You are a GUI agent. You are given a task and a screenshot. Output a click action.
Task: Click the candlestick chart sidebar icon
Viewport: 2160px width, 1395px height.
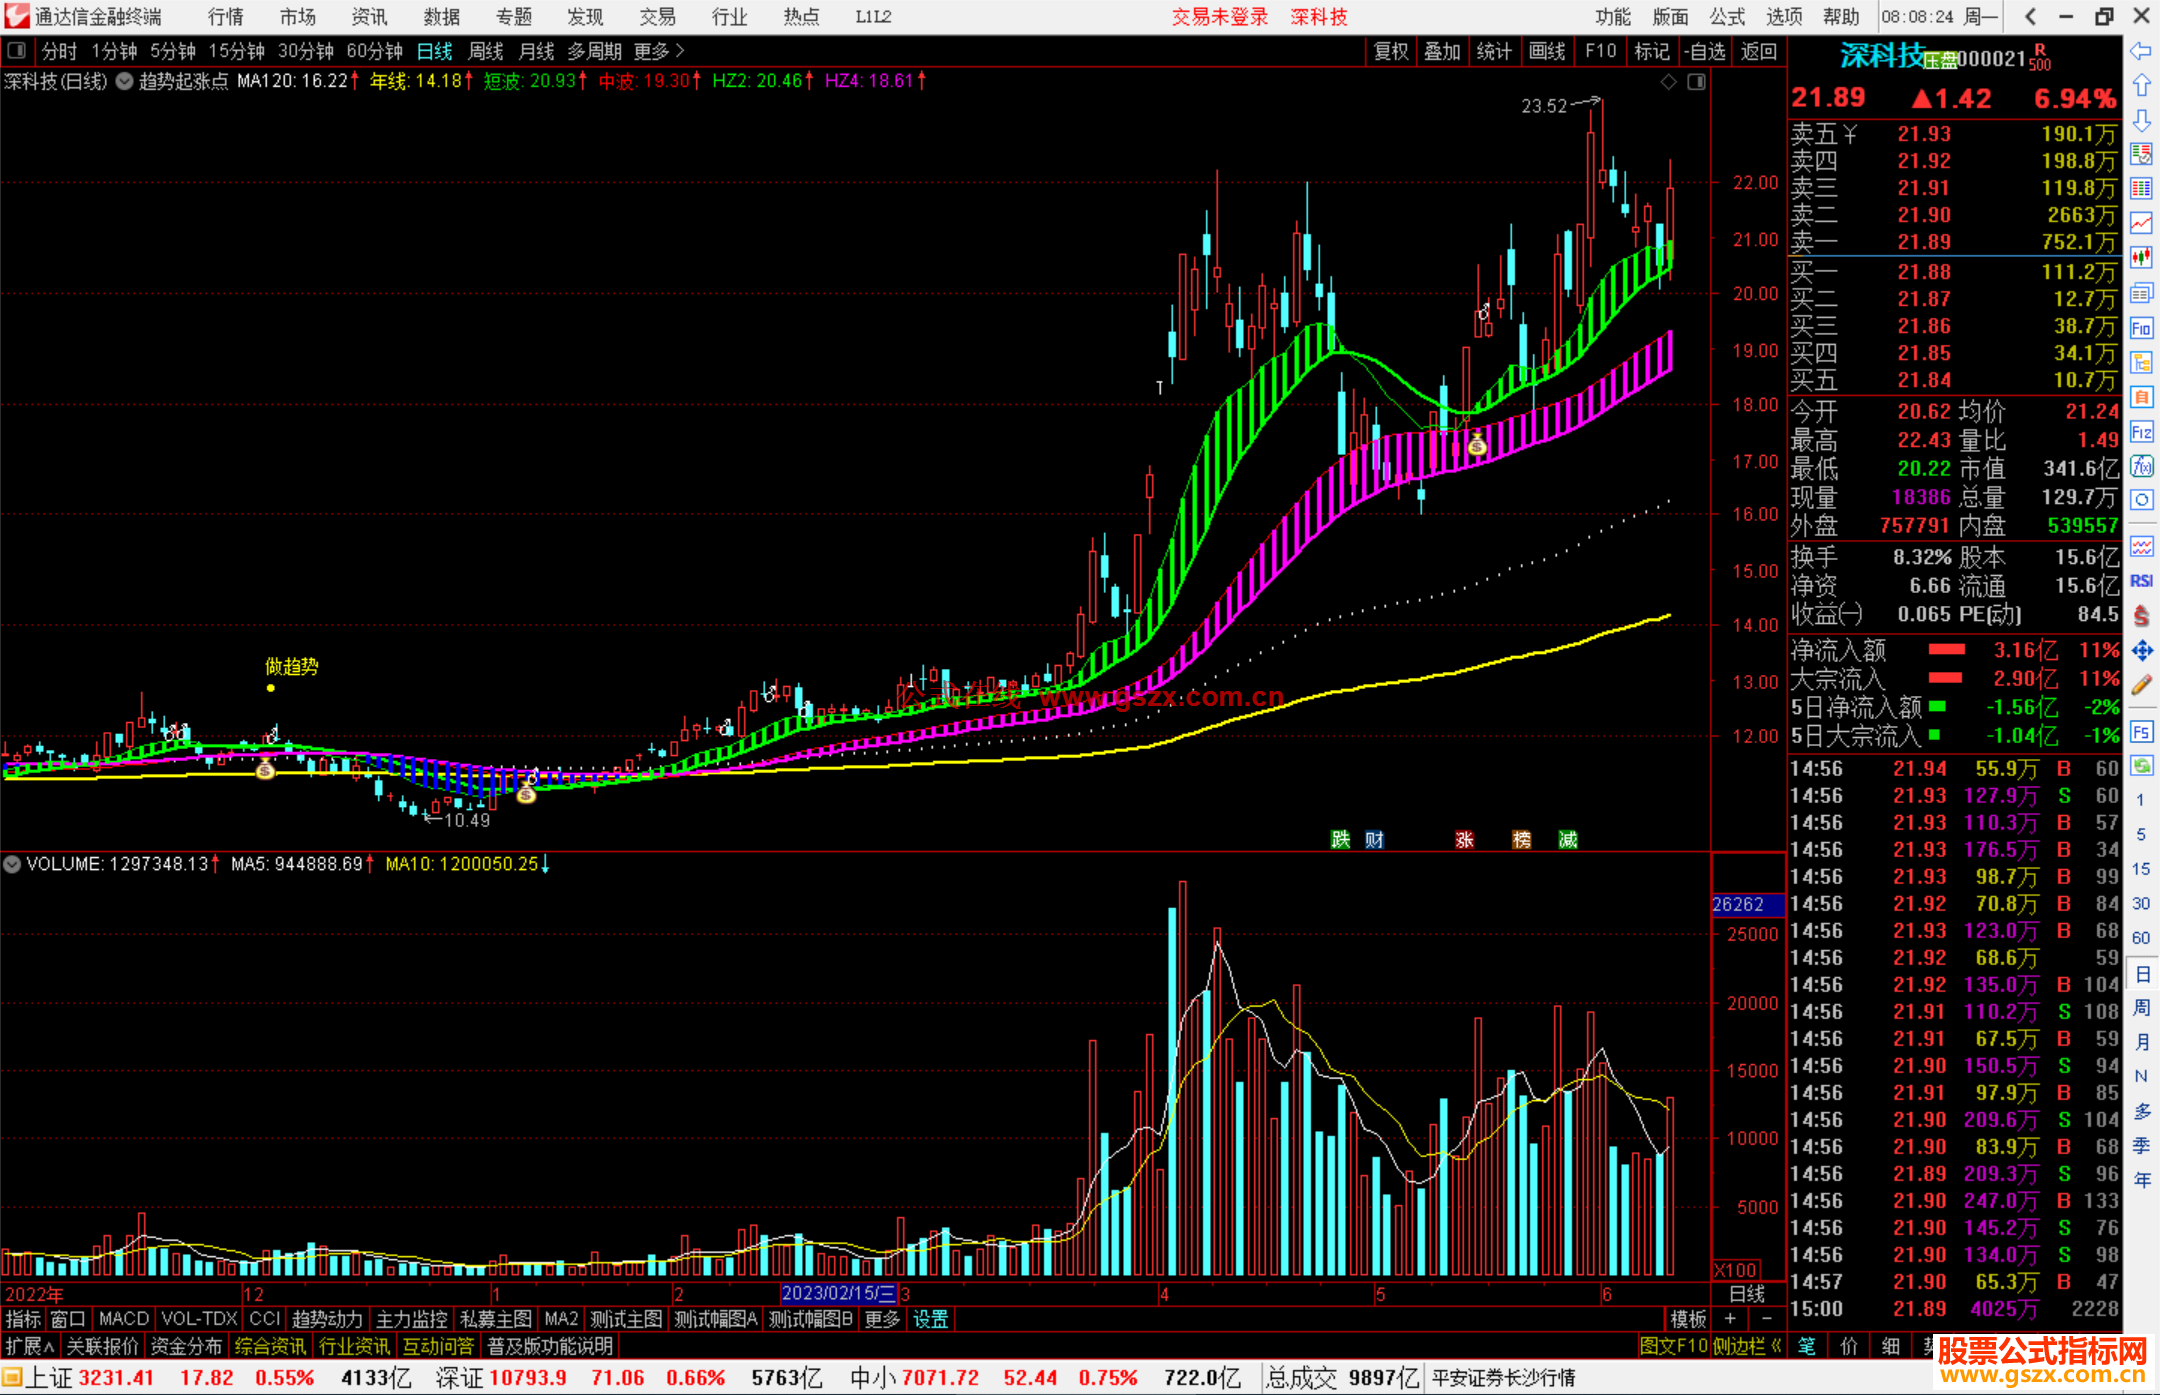(2141, 258)
